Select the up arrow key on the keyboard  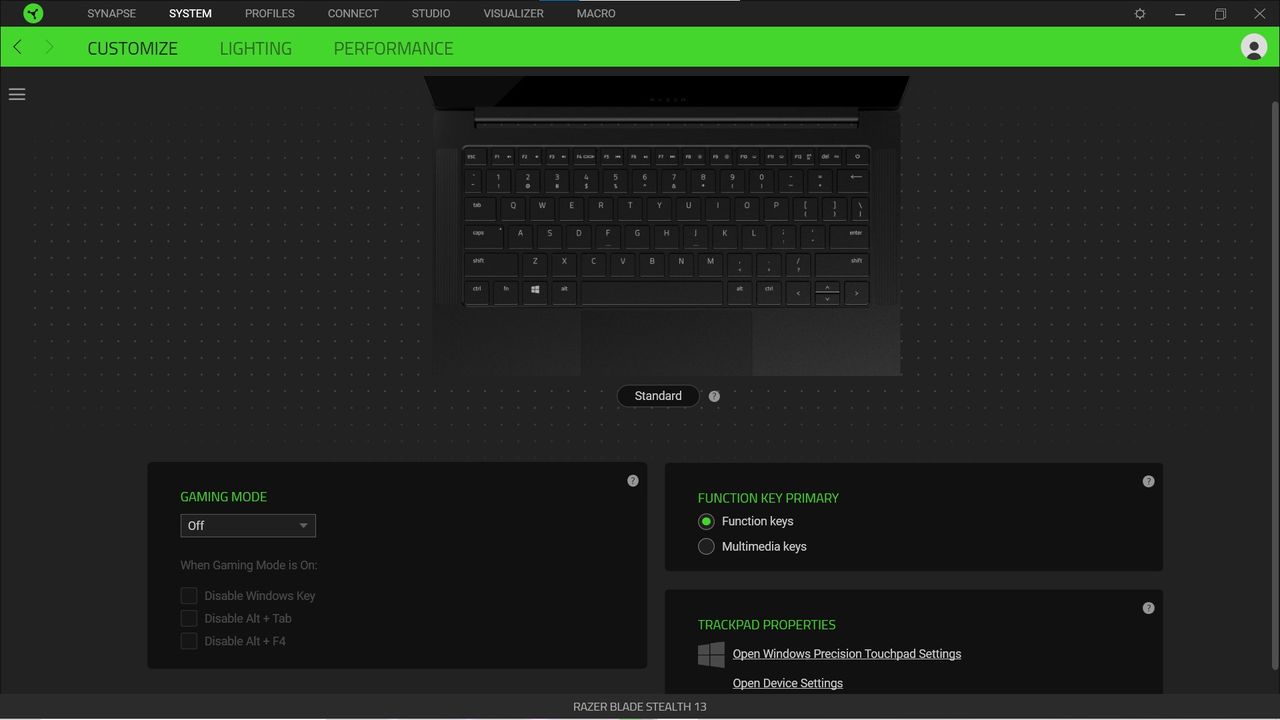[x=827, y=287]
